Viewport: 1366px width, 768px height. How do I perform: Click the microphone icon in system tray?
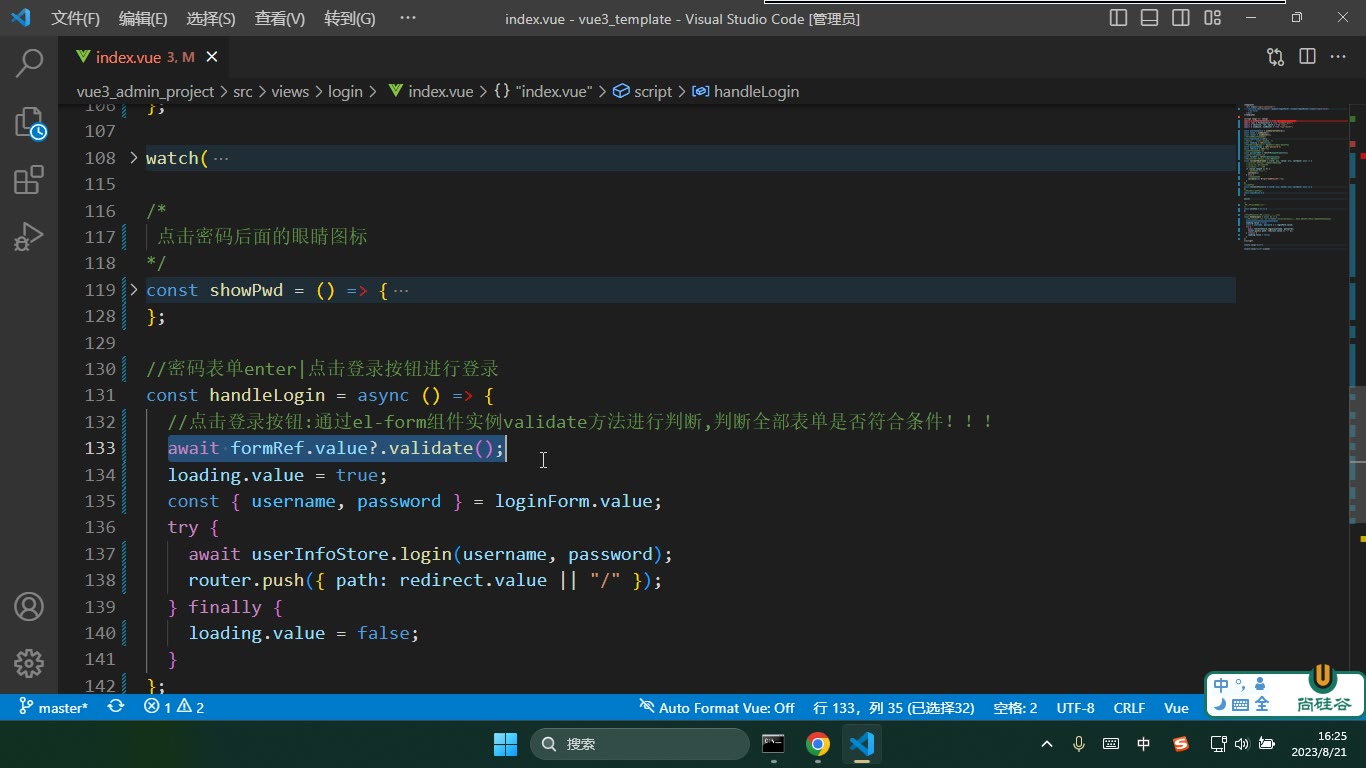pos(1079,744)
